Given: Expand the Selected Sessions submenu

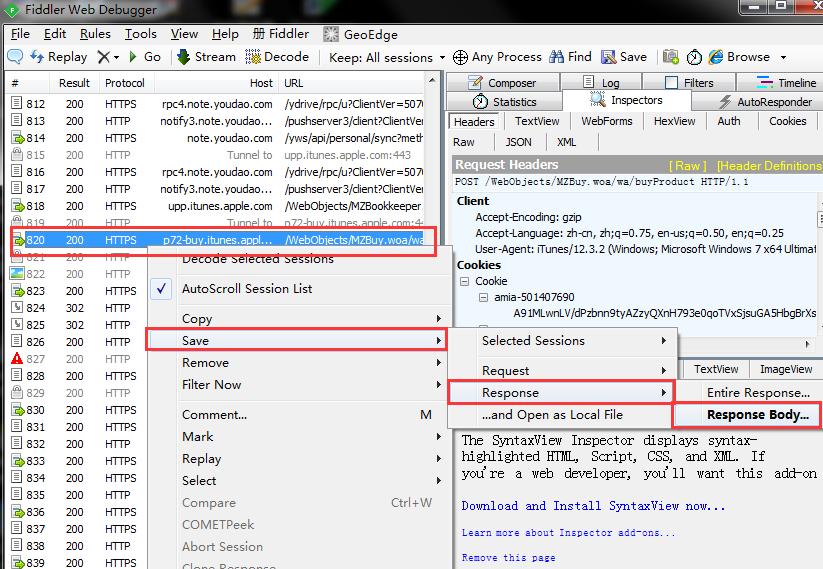Looking at the screenshot, I should click(x=562, y=341).
